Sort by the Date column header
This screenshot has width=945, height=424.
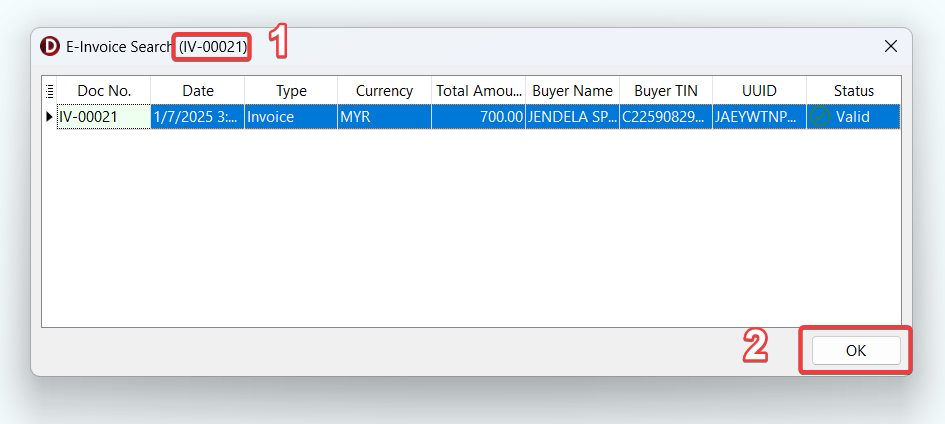(198, 91)
